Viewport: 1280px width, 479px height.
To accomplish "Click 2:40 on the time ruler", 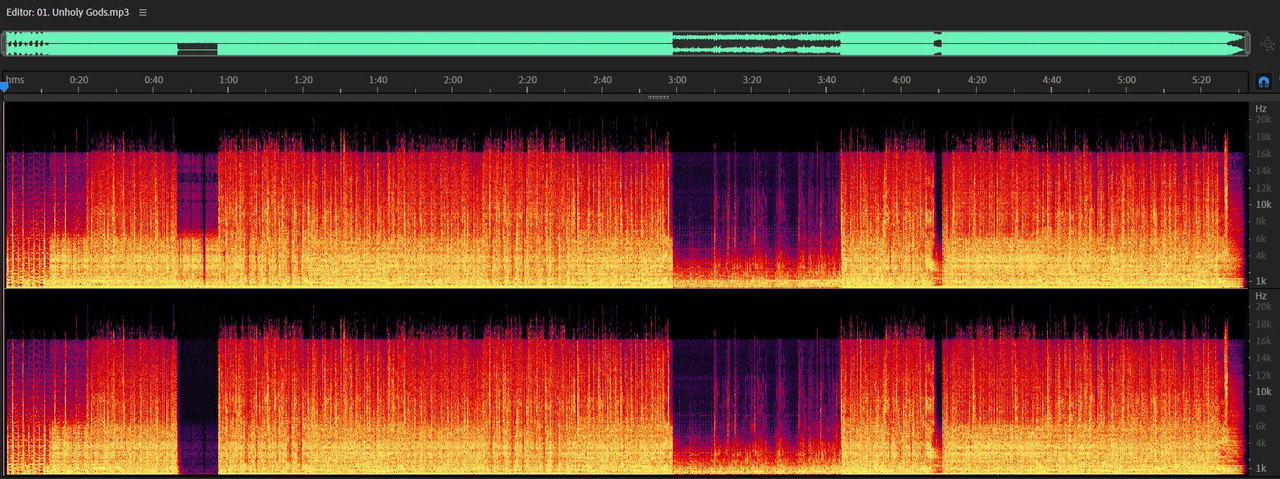I will [603, 80].
